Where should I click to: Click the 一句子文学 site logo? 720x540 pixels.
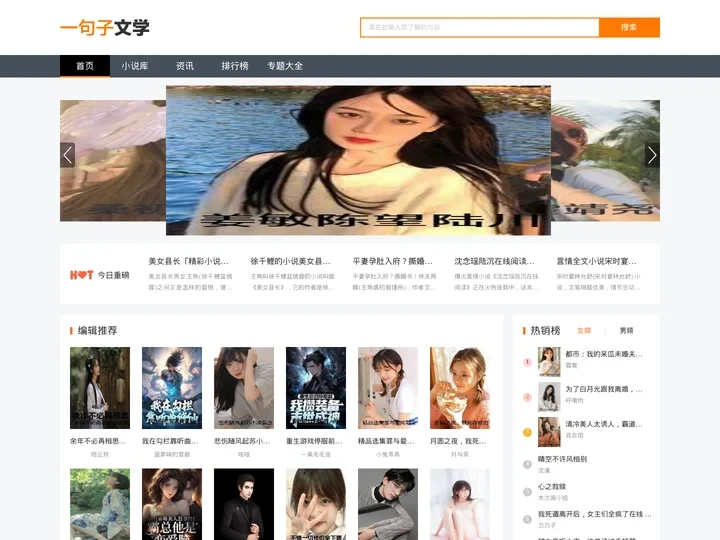pyautogui.click(x=104, y=28)
